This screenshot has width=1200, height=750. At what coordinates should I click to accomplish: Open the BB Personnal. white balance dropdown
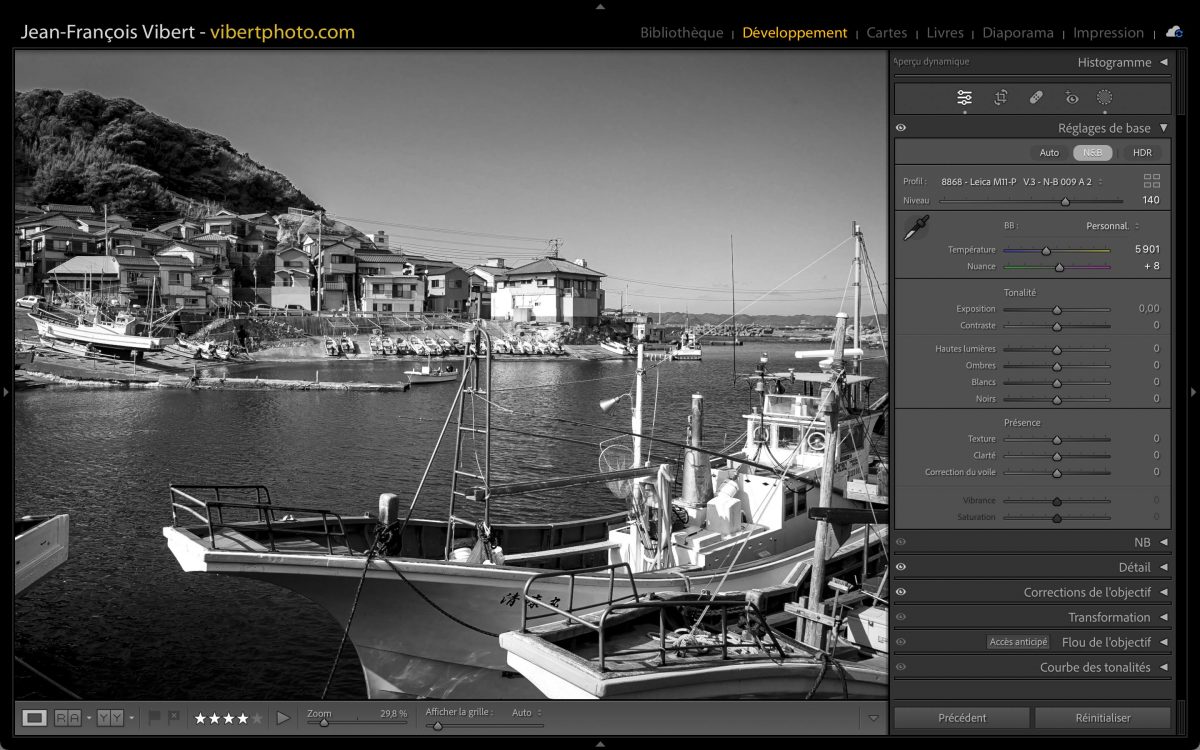coord(1113,226)
